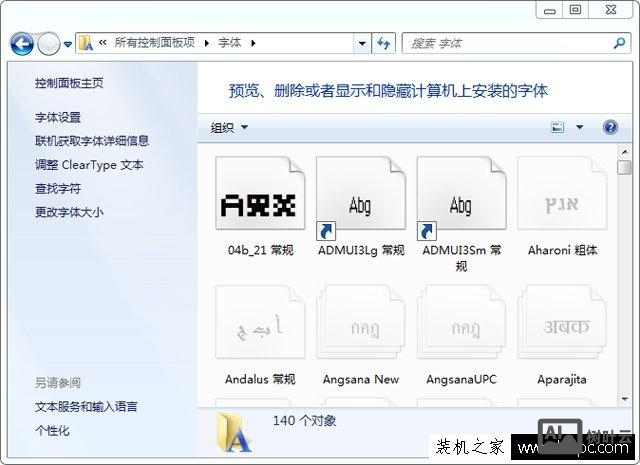Viewport: 640px width, 465px height.
Task: Open 文本服务和输入语言 link
Action: pyautogui.click(x=86, y=407)
